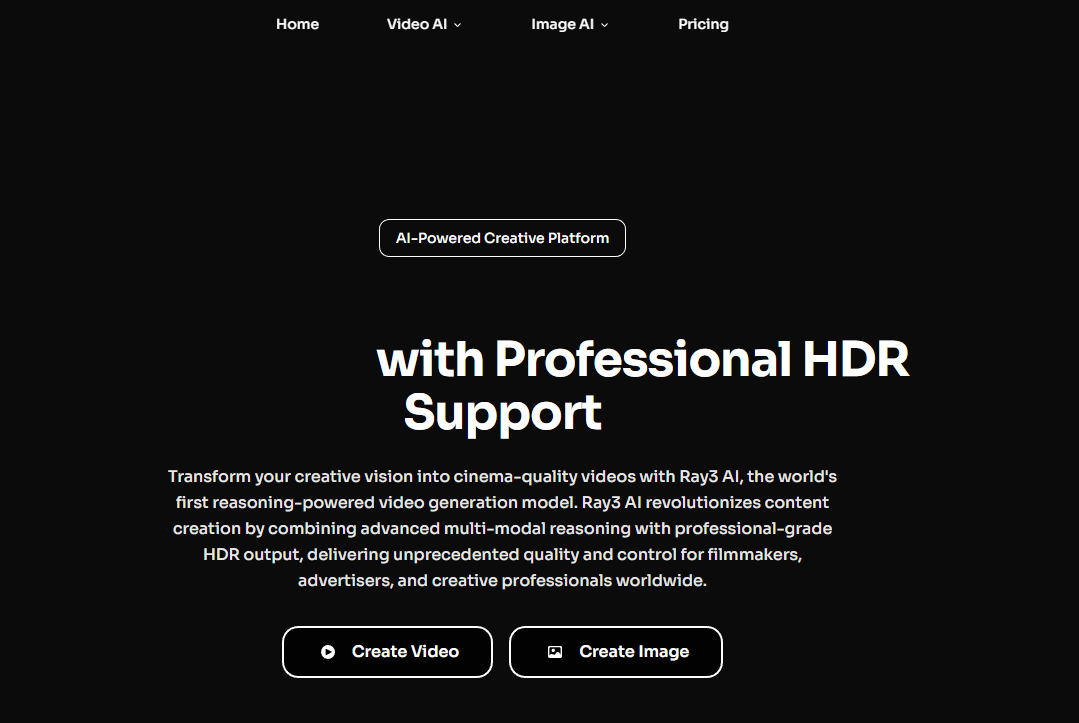The height and width of the screenshot is (723, 1079).
Task: Click the Image AI navigation item
Action: (x=563, y=24)
